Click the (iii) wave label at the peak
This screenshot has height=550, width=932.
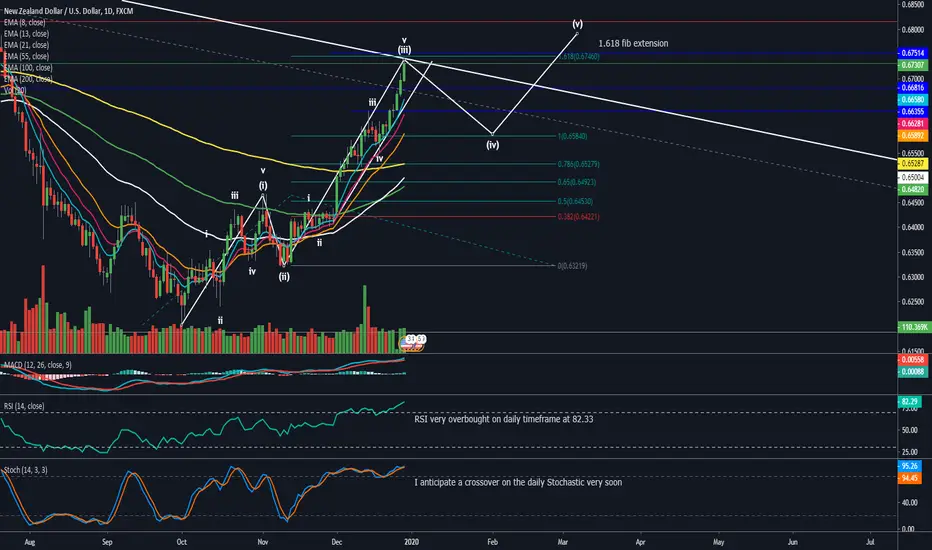point(404,50)
